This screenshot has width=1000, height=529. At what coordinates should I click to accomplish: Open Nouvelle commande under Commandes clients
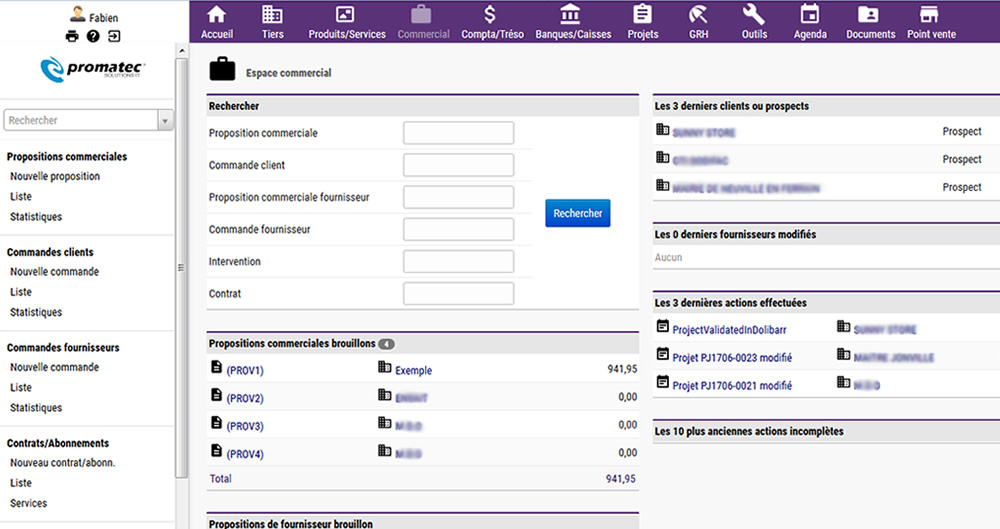coord(55,272)
